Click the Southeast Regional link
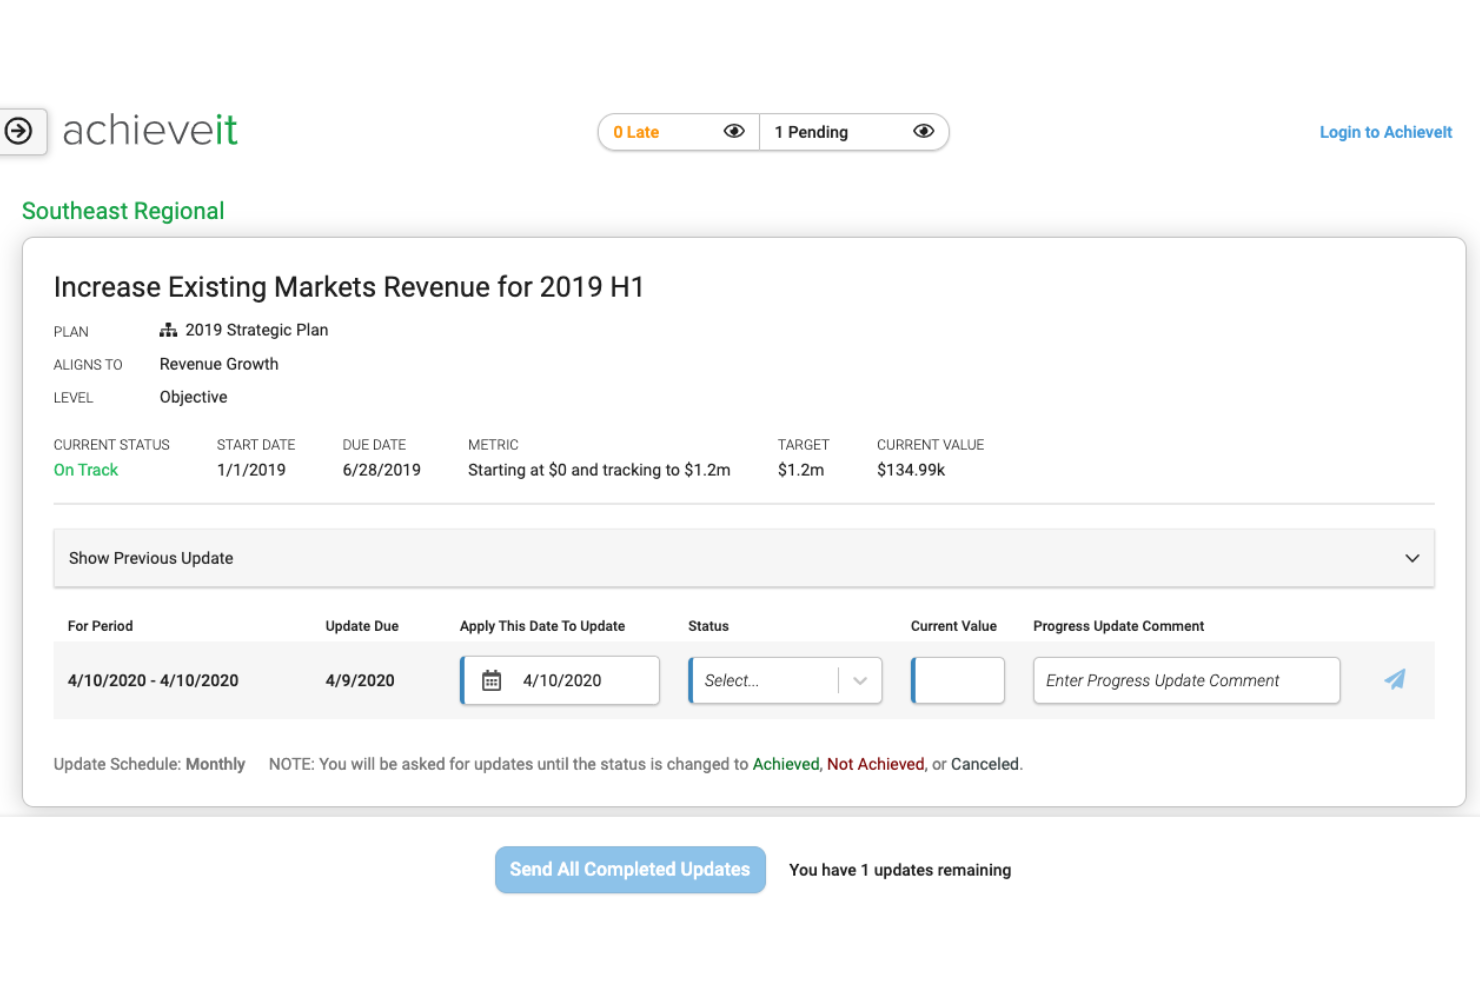 coord(123,211)
